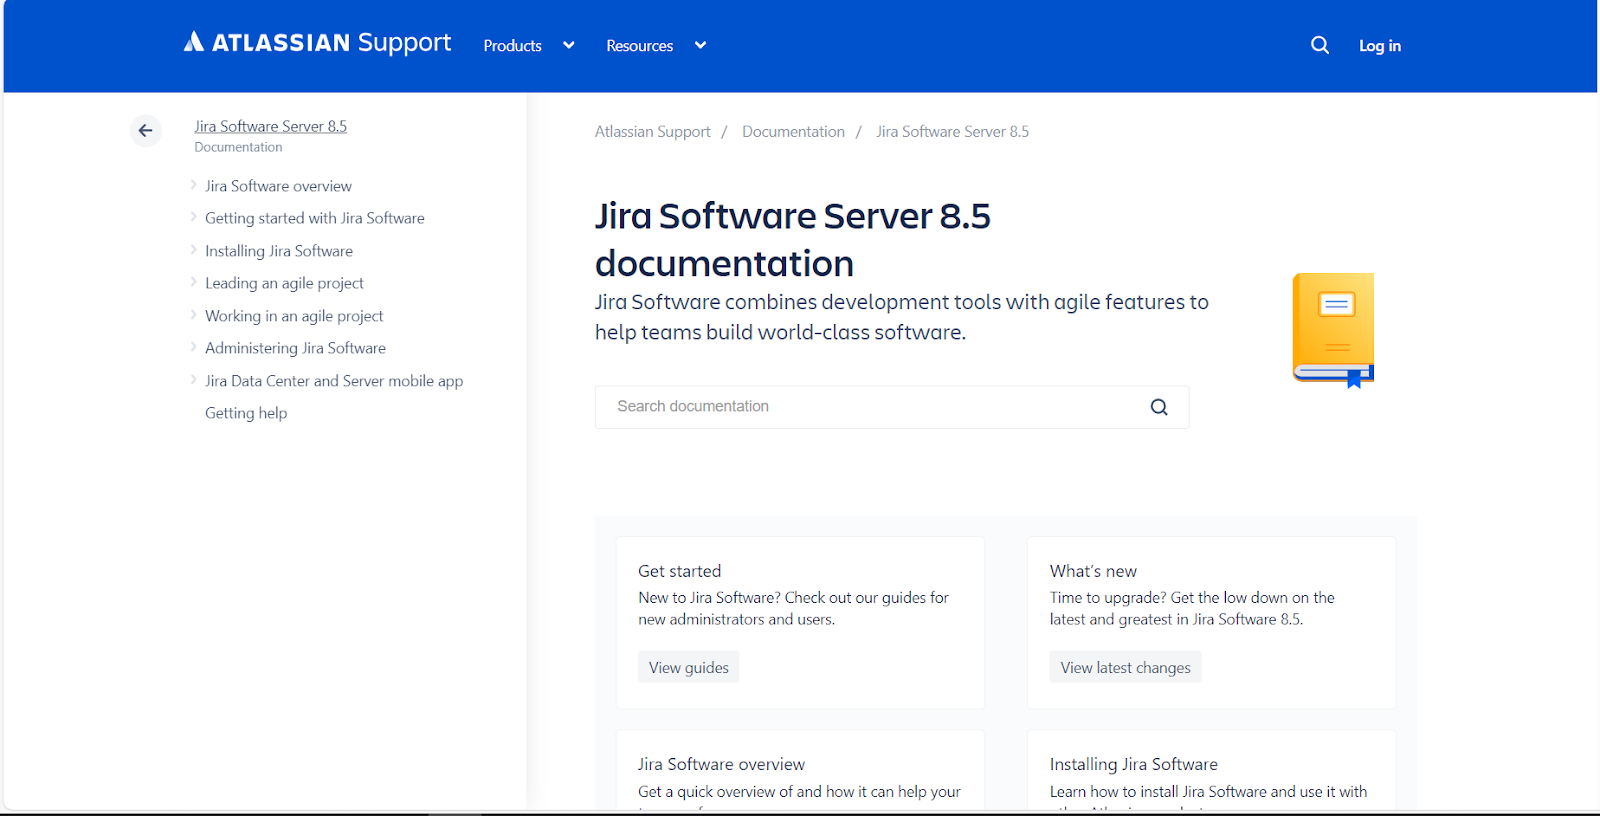Click the Jira Software Server 8.5 documentation title
This screenshot has width=1600, height=816.
(x=793, y=240)
